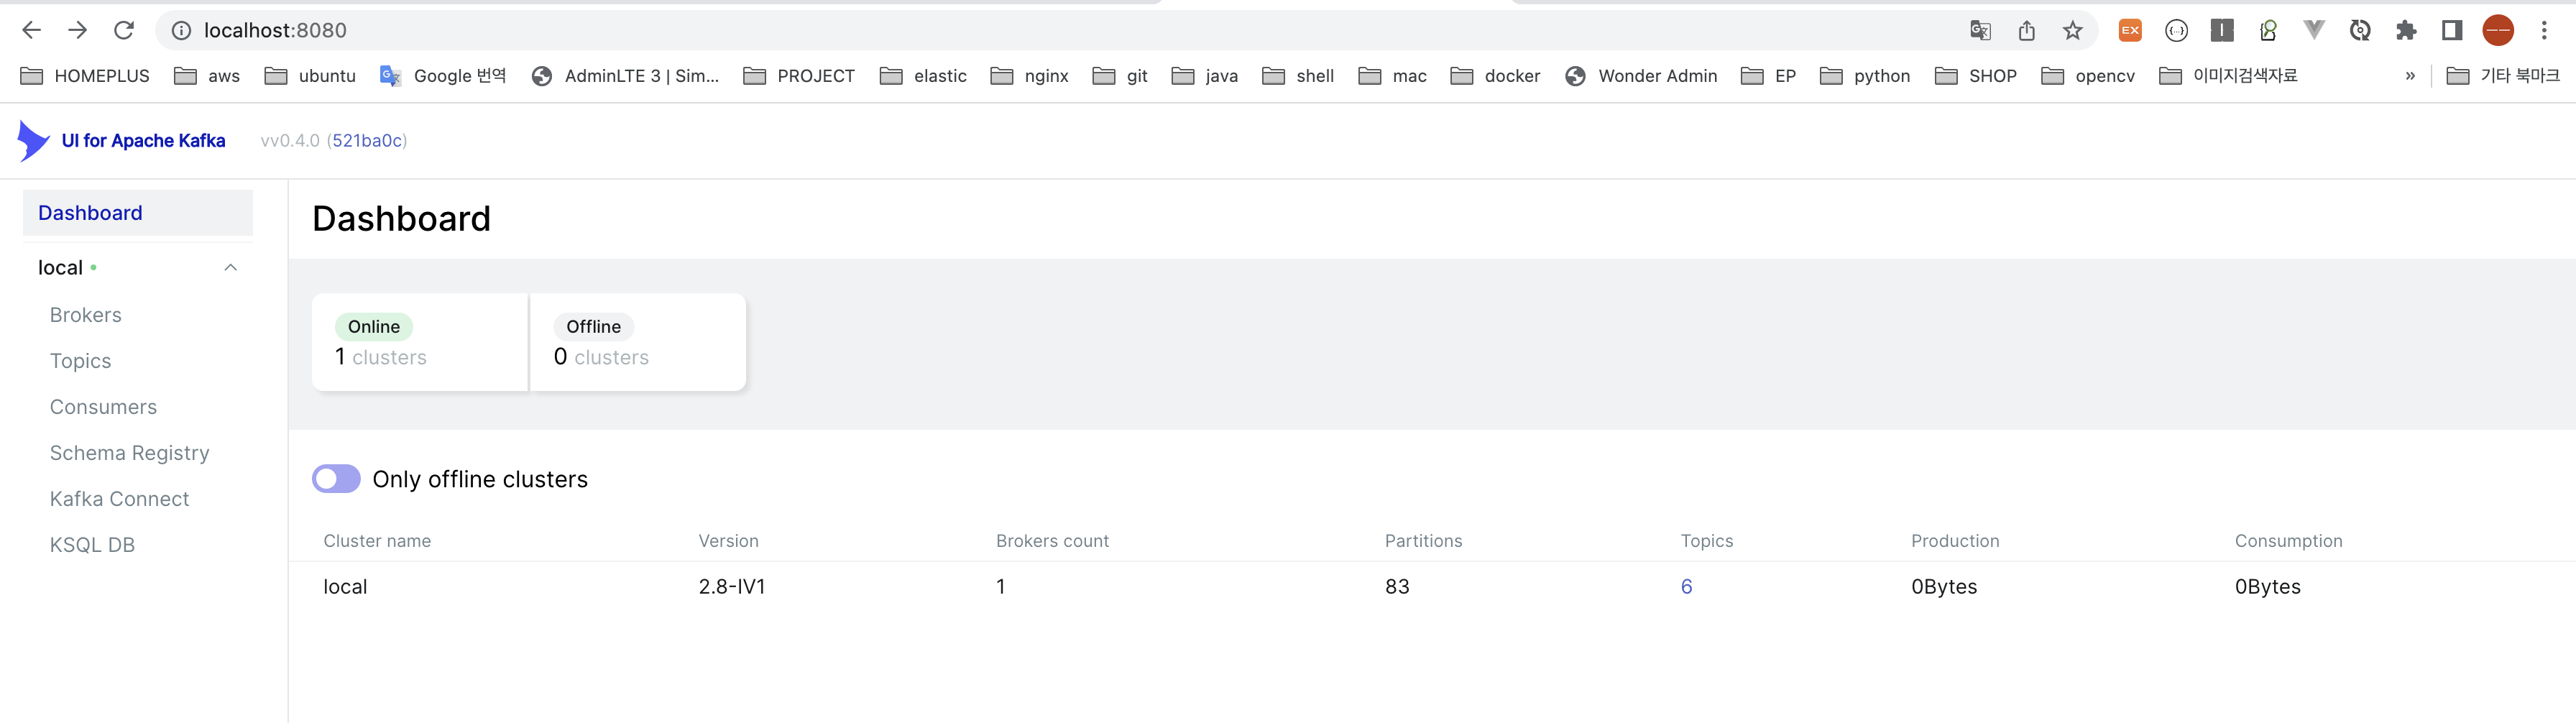The height and width of the screenshot is (723, 2576).
Task: Select Dashboard in the sidebar
Action: click(x=138, y=213)
